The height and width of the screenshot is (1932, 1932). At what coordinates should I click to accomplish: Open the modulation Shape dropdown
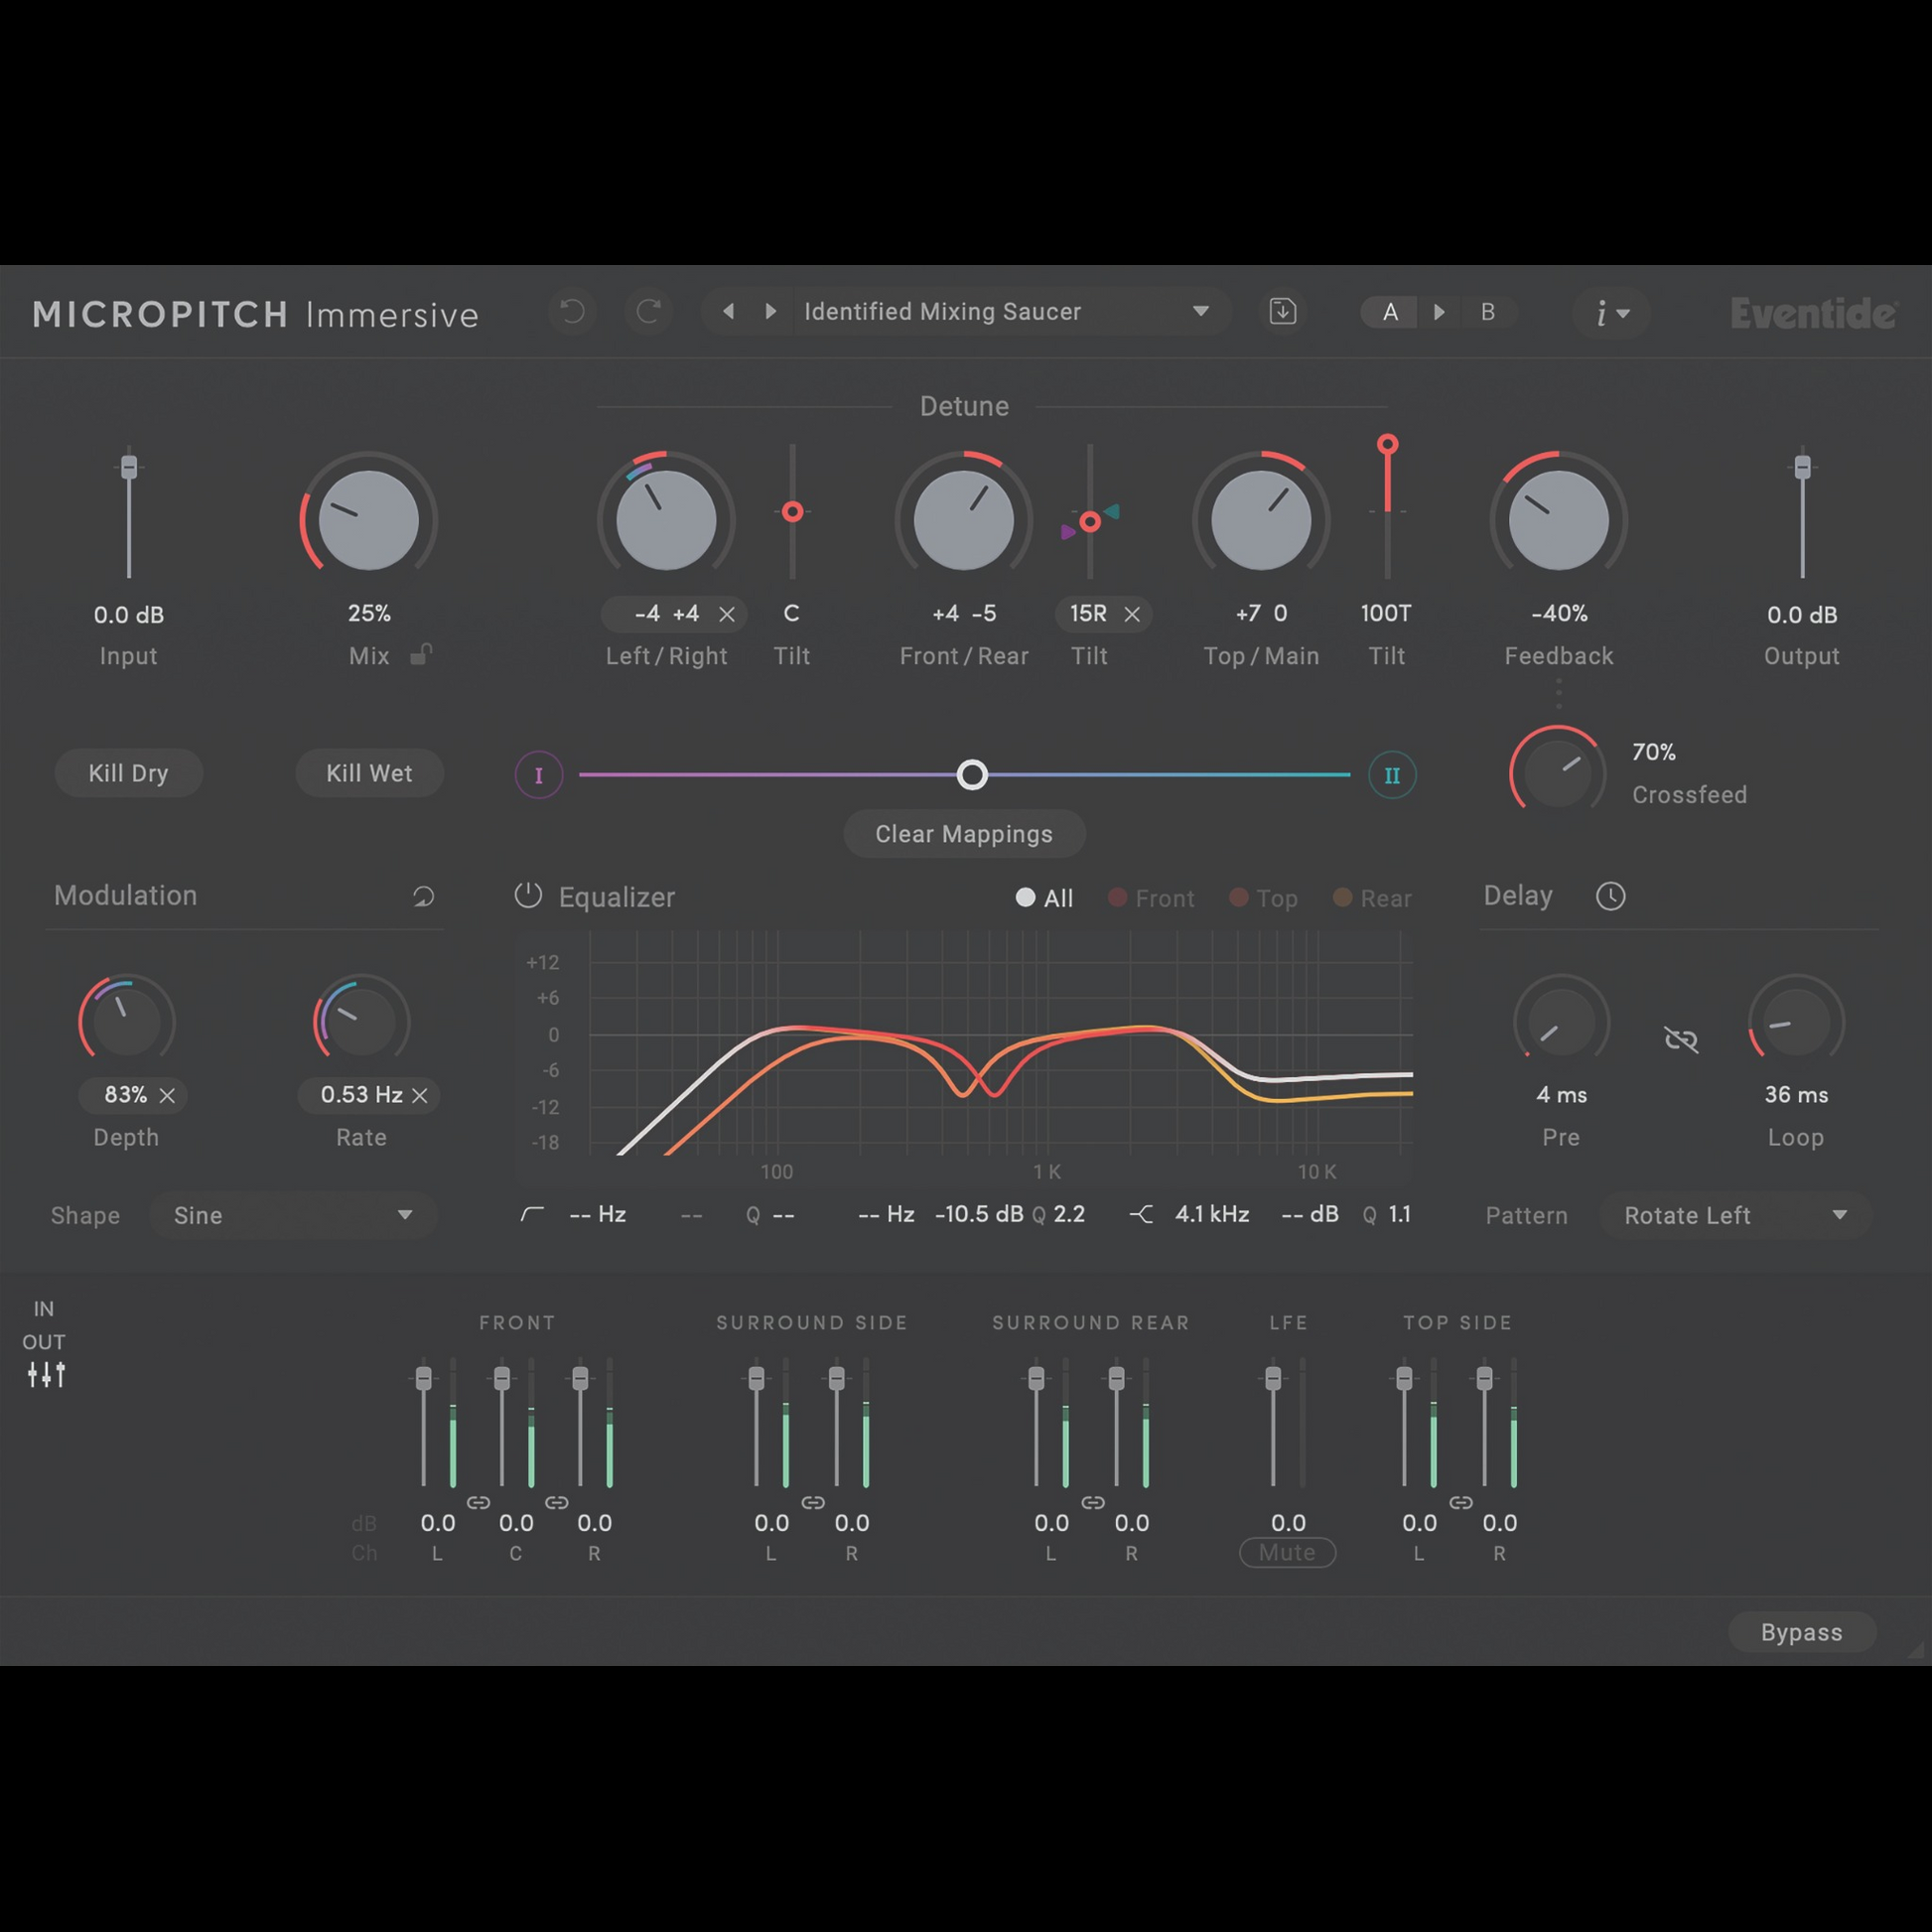click(x=293, y=1216)
